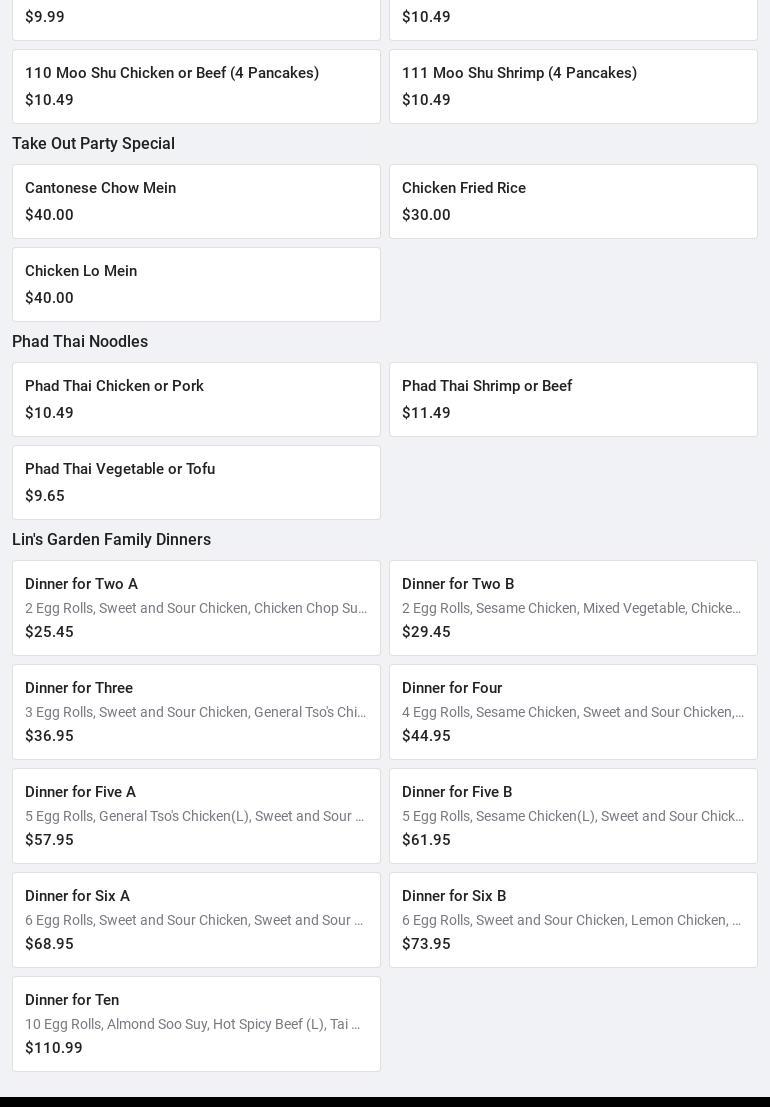Select Cantonese Chow Mein party special

[x=196, y=201]
